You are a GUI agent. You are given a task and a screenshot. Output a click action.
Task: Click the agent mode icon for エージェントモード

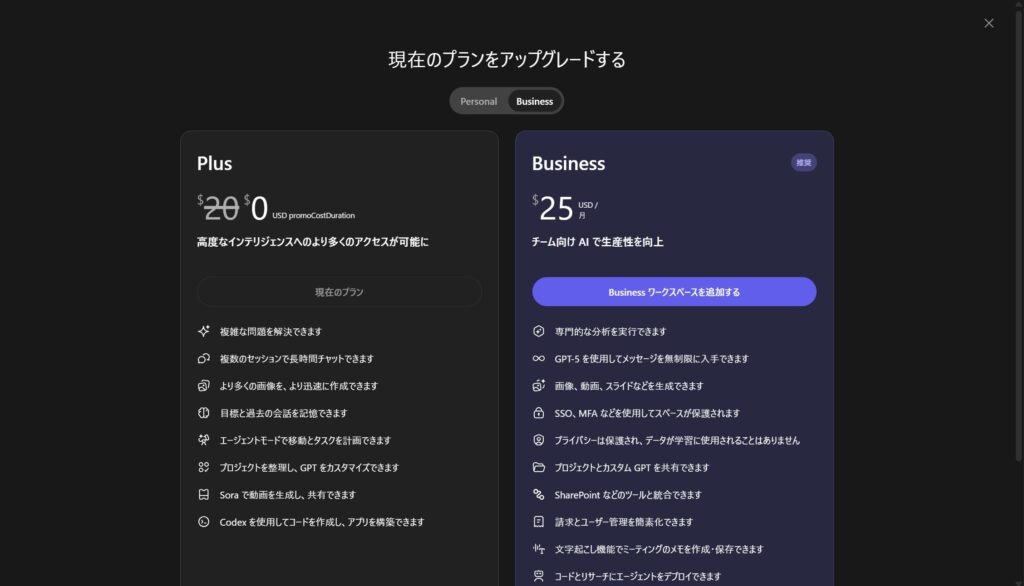coord(204,440)
